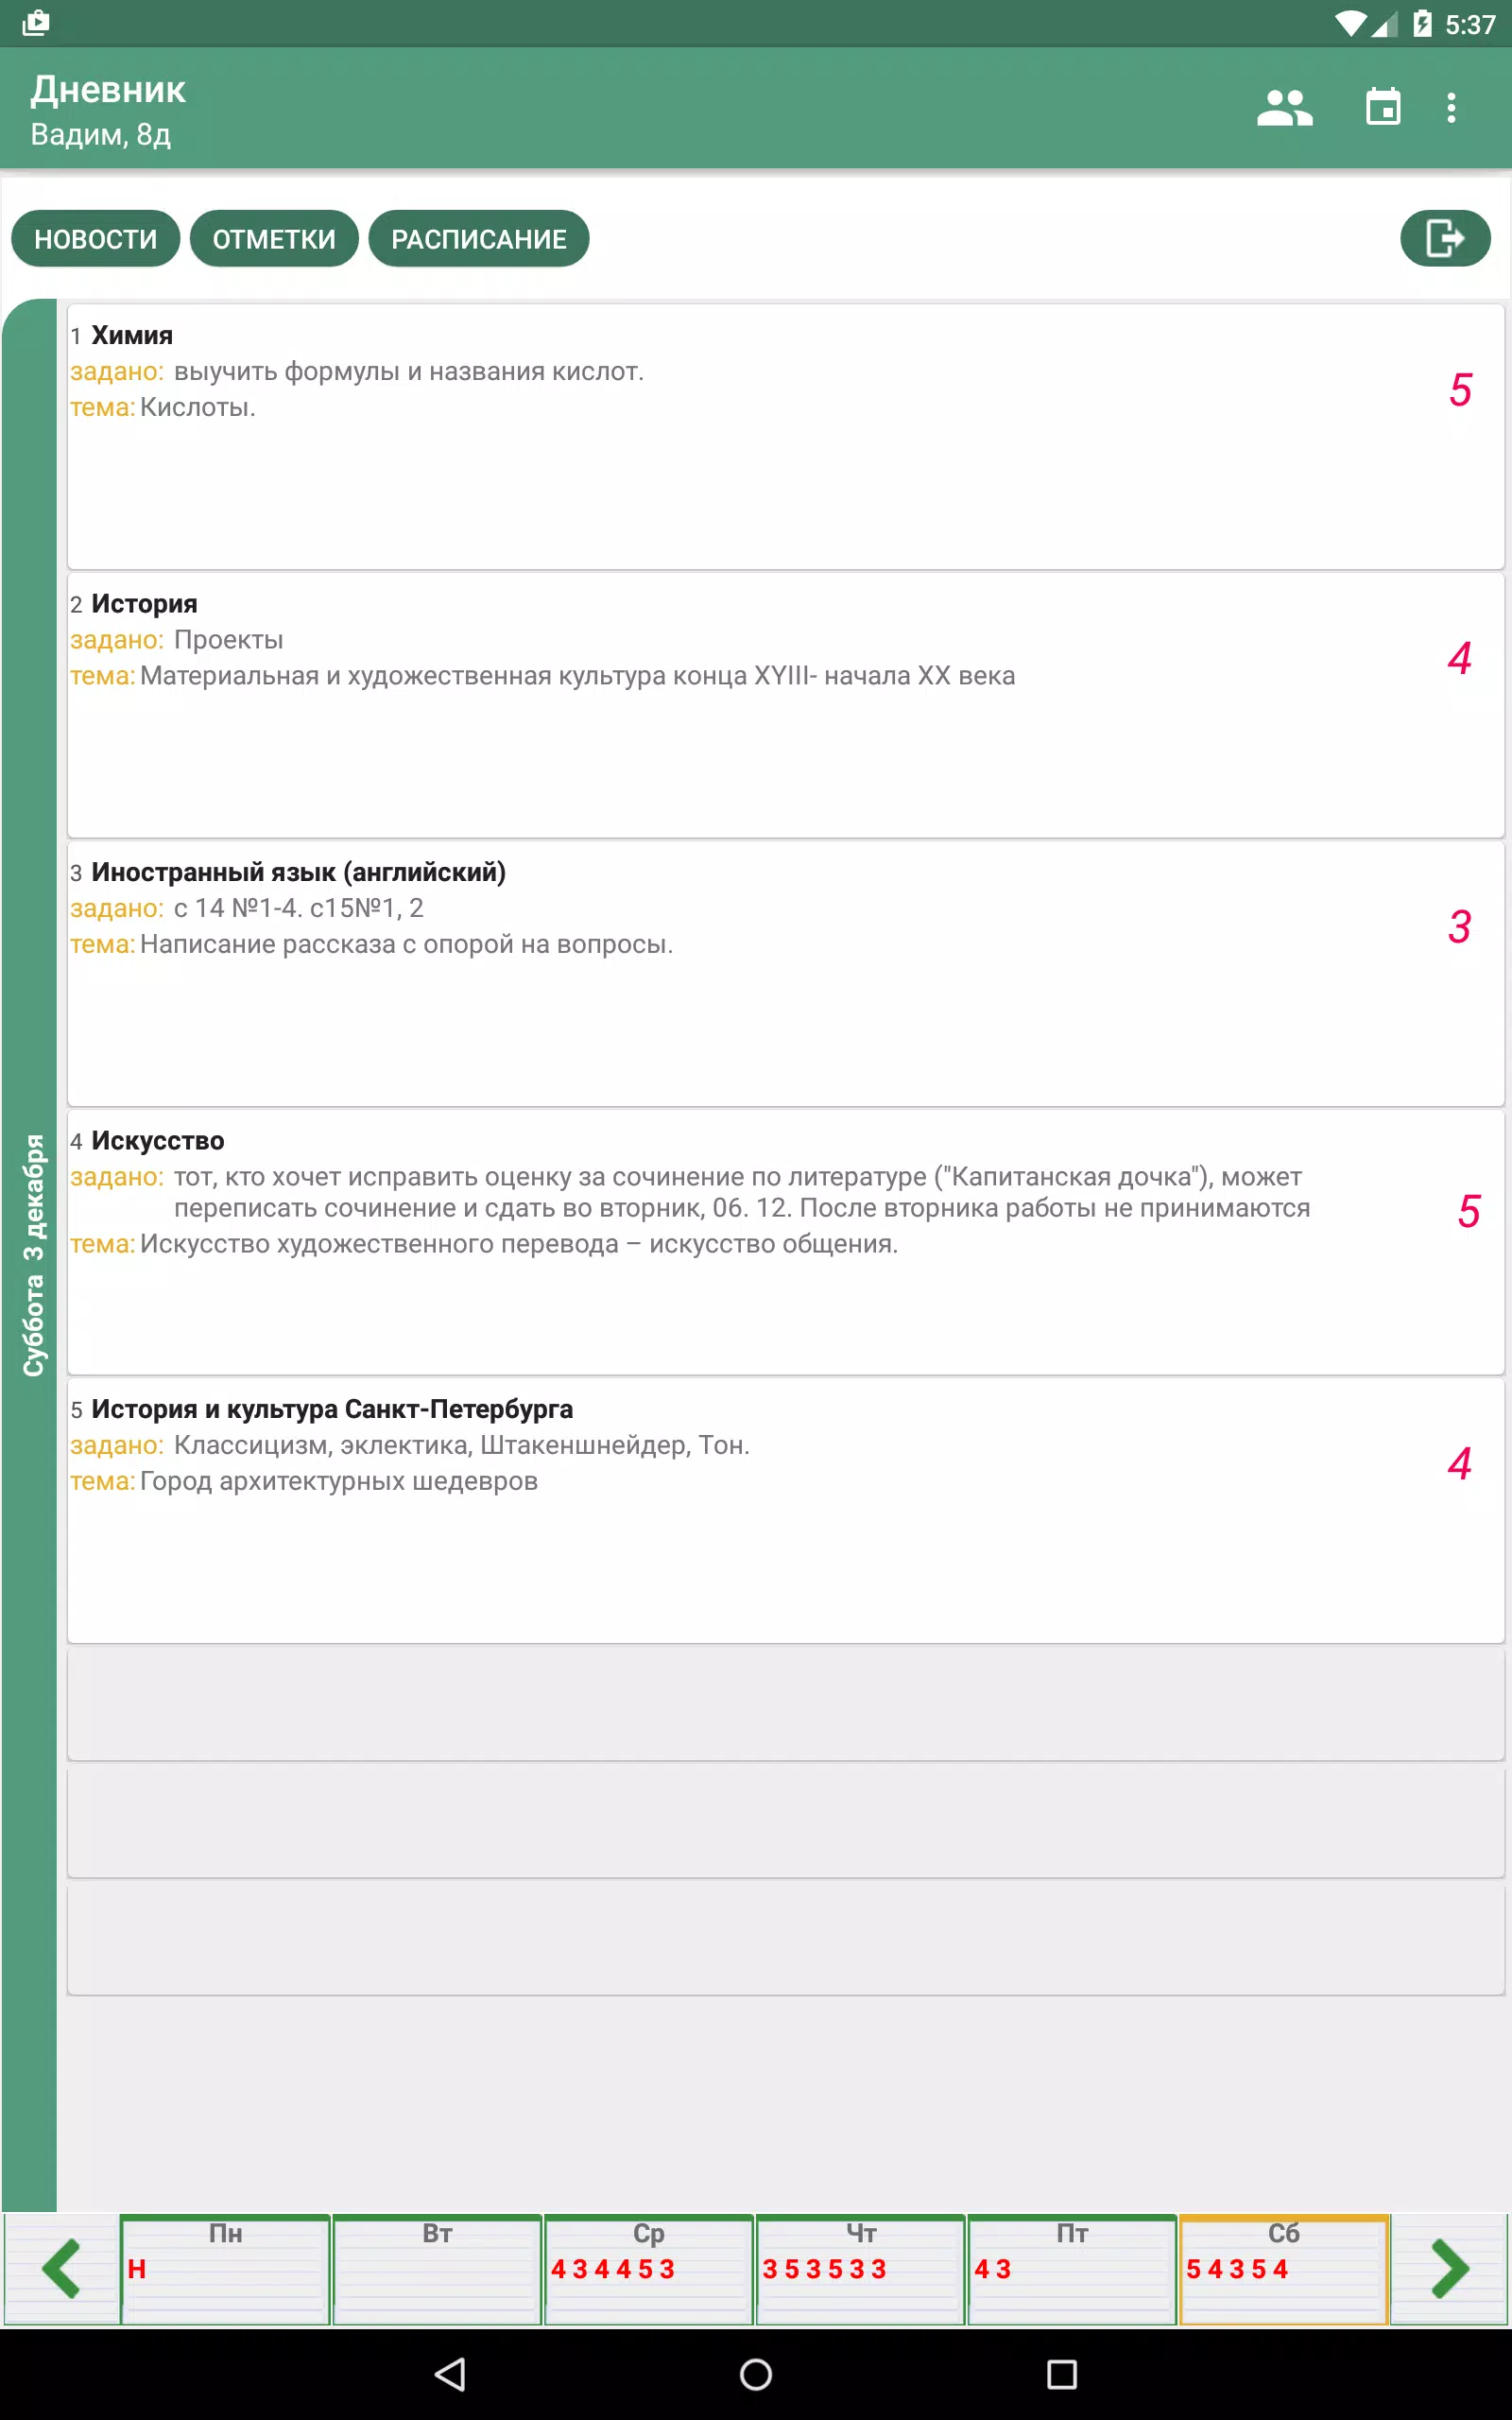Open the РАСПИСАНИЕ section
Screen dimensions: 1512x2420
coord(479,238)
